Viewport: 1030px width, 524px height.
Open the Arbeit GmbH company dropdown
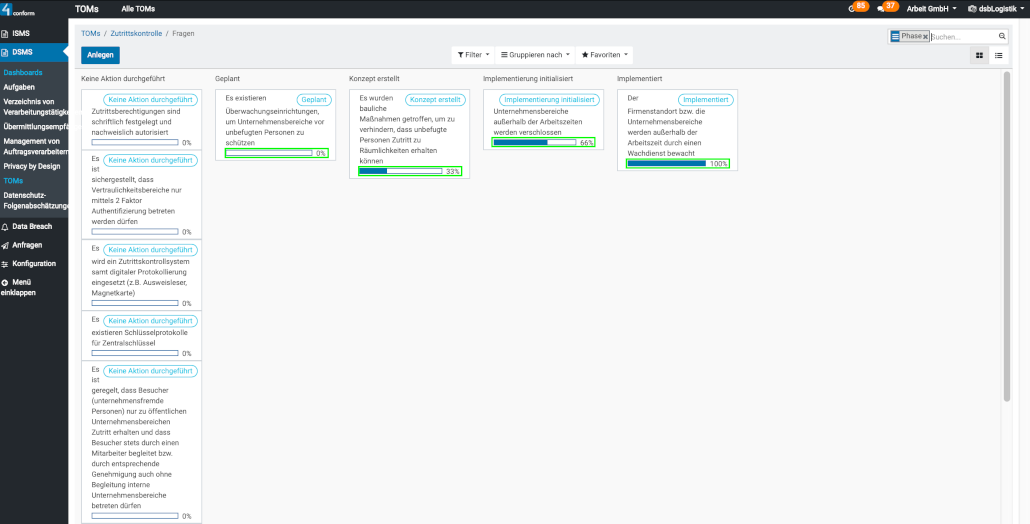[x=927, y=8]
